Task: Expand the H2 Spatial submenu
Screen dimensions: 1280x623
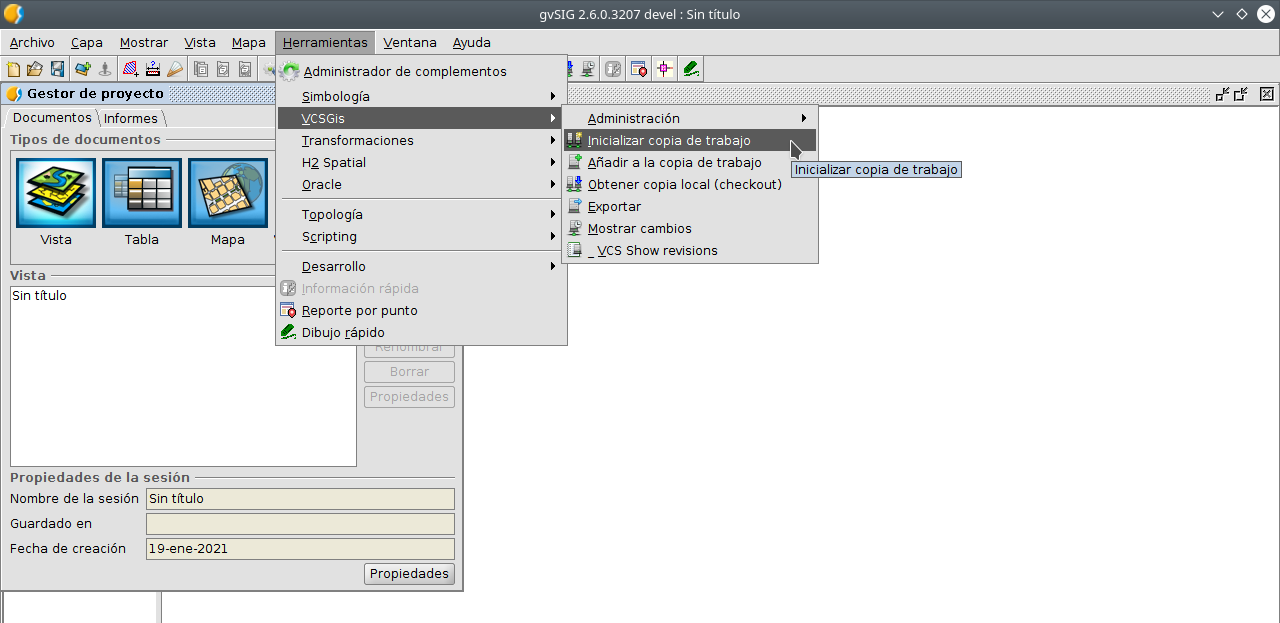Action: click(x=421, y=163)
